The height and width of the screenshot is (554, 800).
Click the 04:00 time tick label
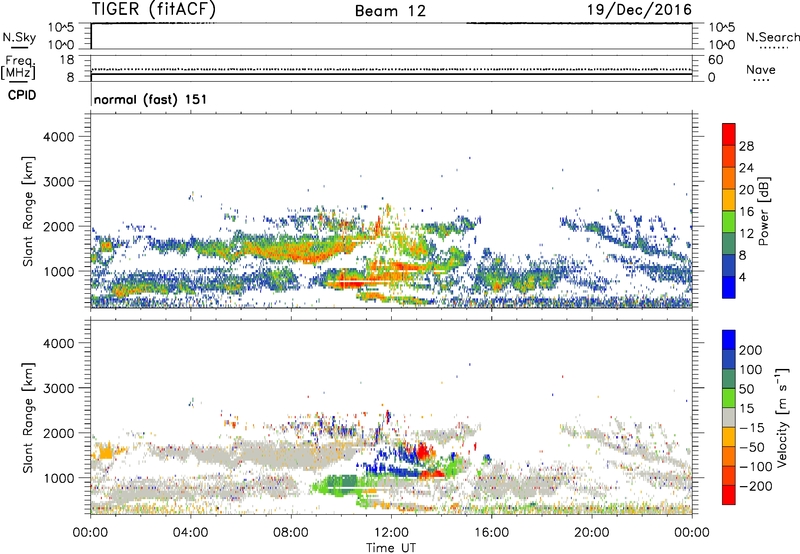[190, 533]
